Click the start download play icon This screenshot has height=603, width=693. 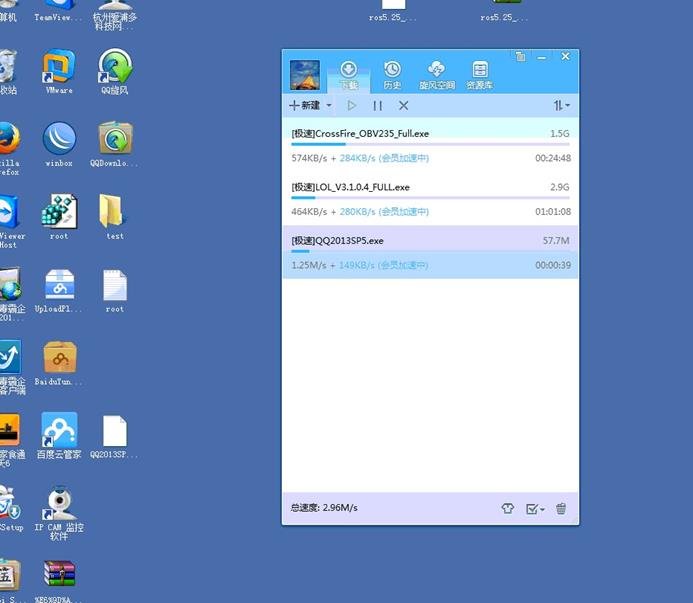coord(352,105)
